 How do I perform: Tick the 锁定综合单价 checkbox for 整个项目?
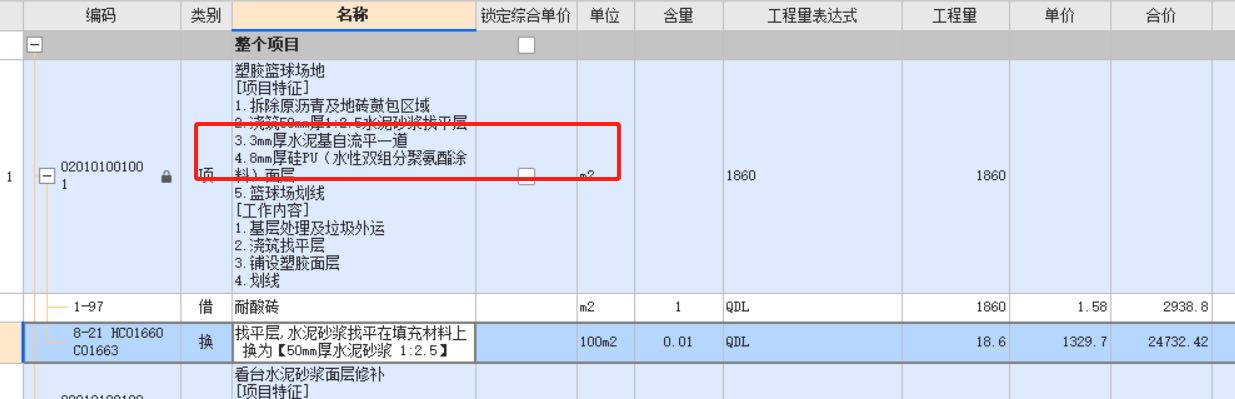tap(526, 45)
